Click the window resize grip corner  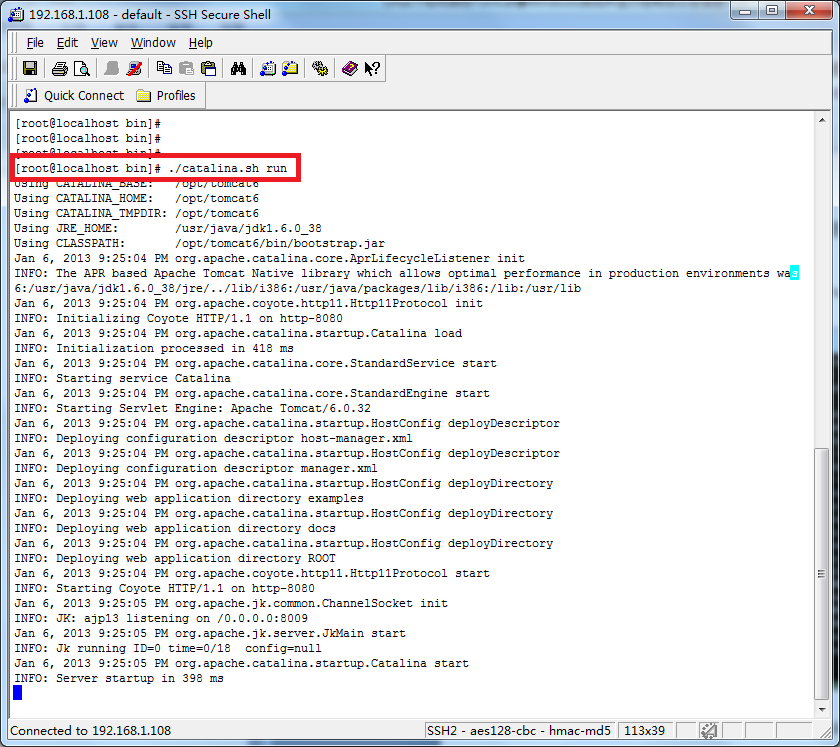coord(824,732)
